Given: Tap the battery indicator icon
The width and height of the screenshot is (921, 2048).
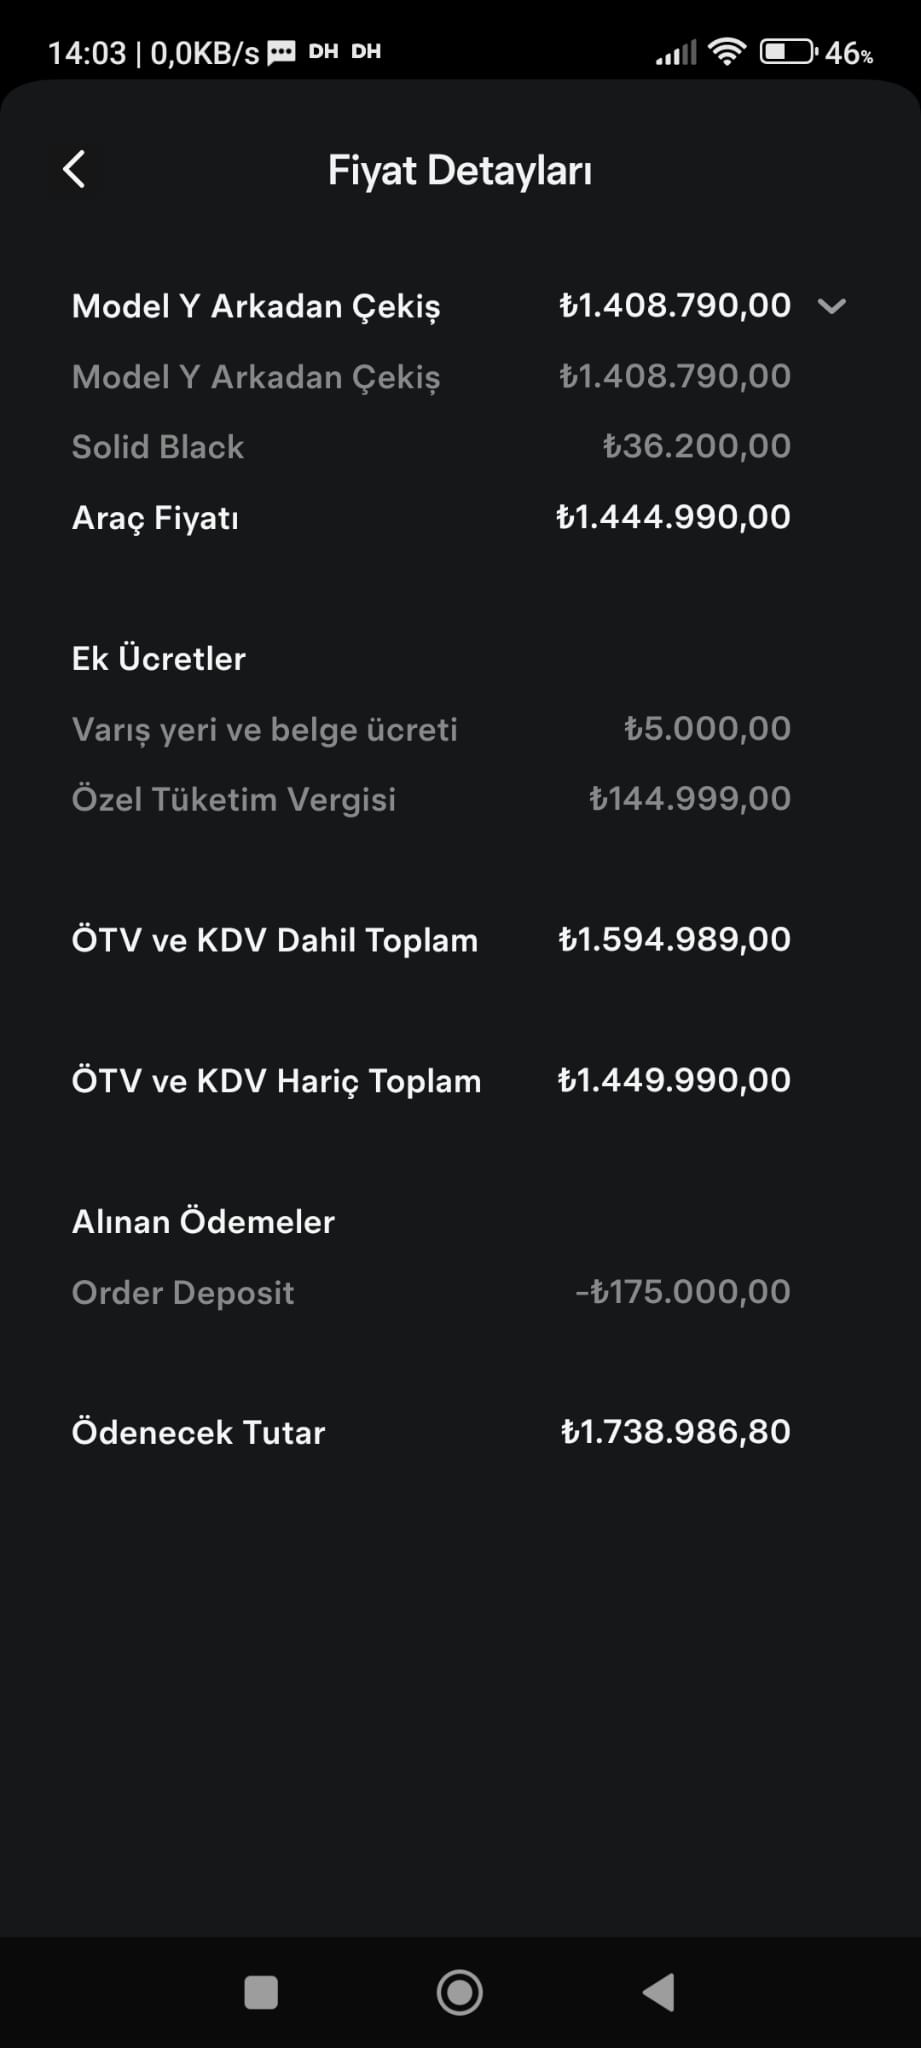Looking at the screenshot, I should [x=788, y=51].
